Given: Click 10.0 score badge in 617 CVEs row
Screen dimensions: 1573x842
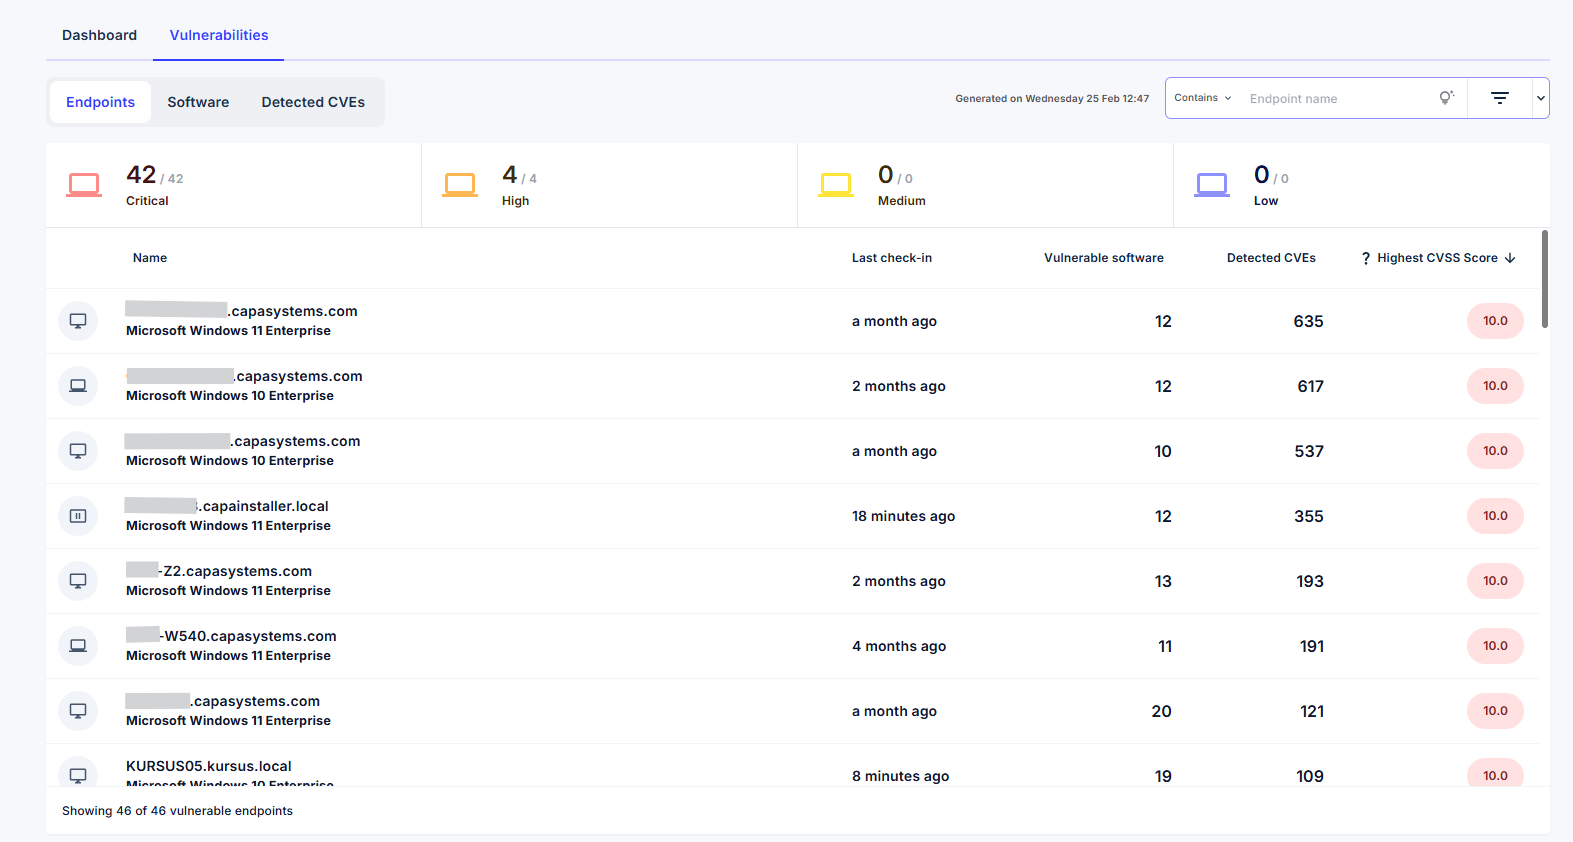Looking at the screenshot, I should tap(1495, 386).
